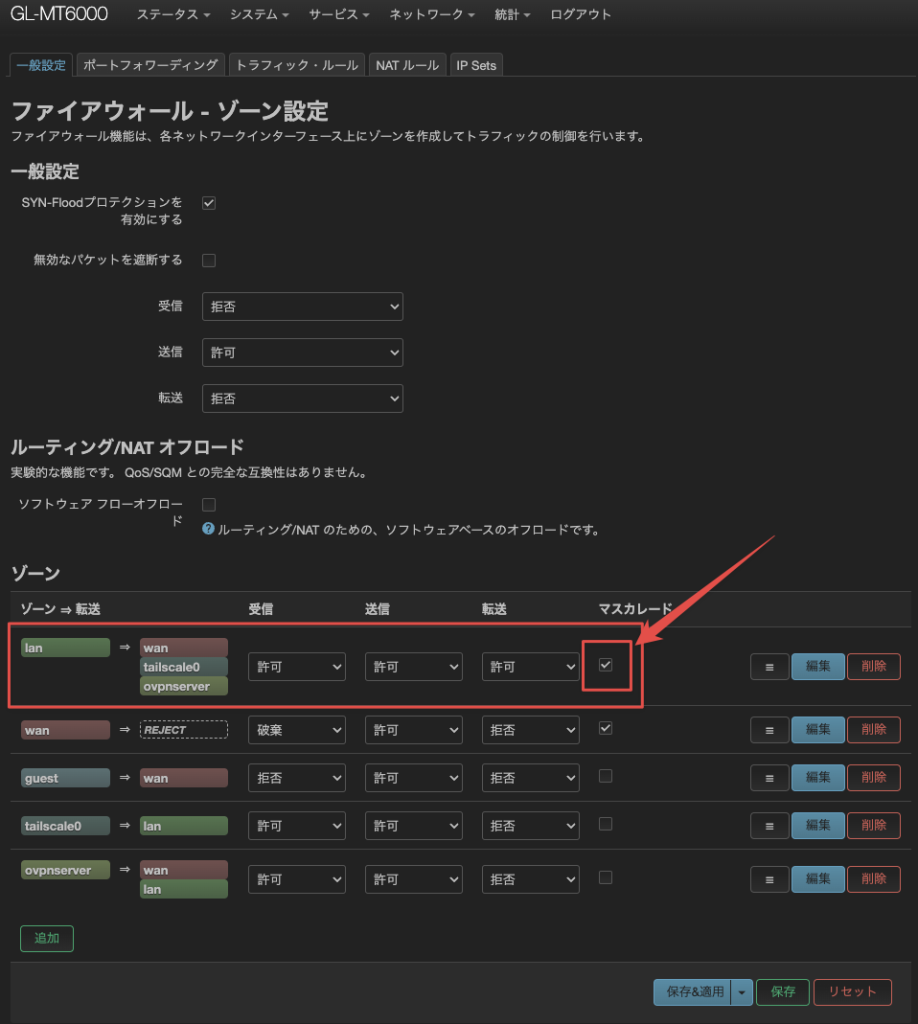Open the general 転送 policy dropdown

302,398
